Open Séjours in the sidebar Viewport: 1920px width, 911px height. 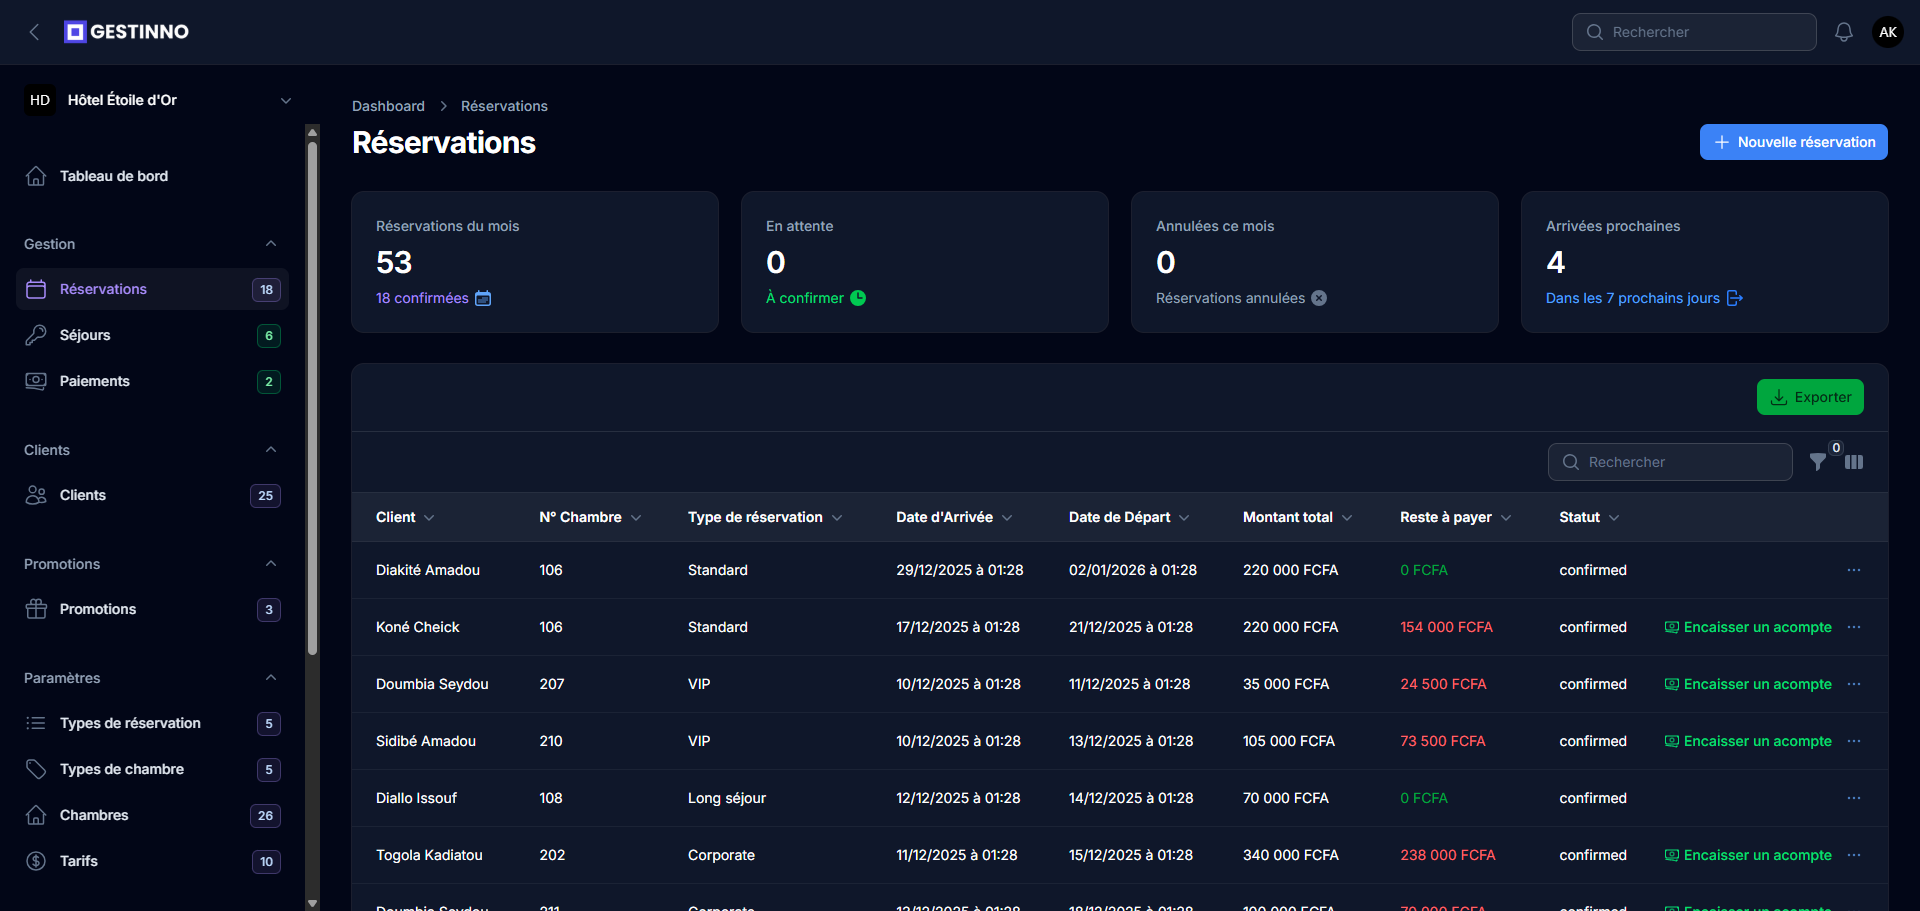pos(152,335)
